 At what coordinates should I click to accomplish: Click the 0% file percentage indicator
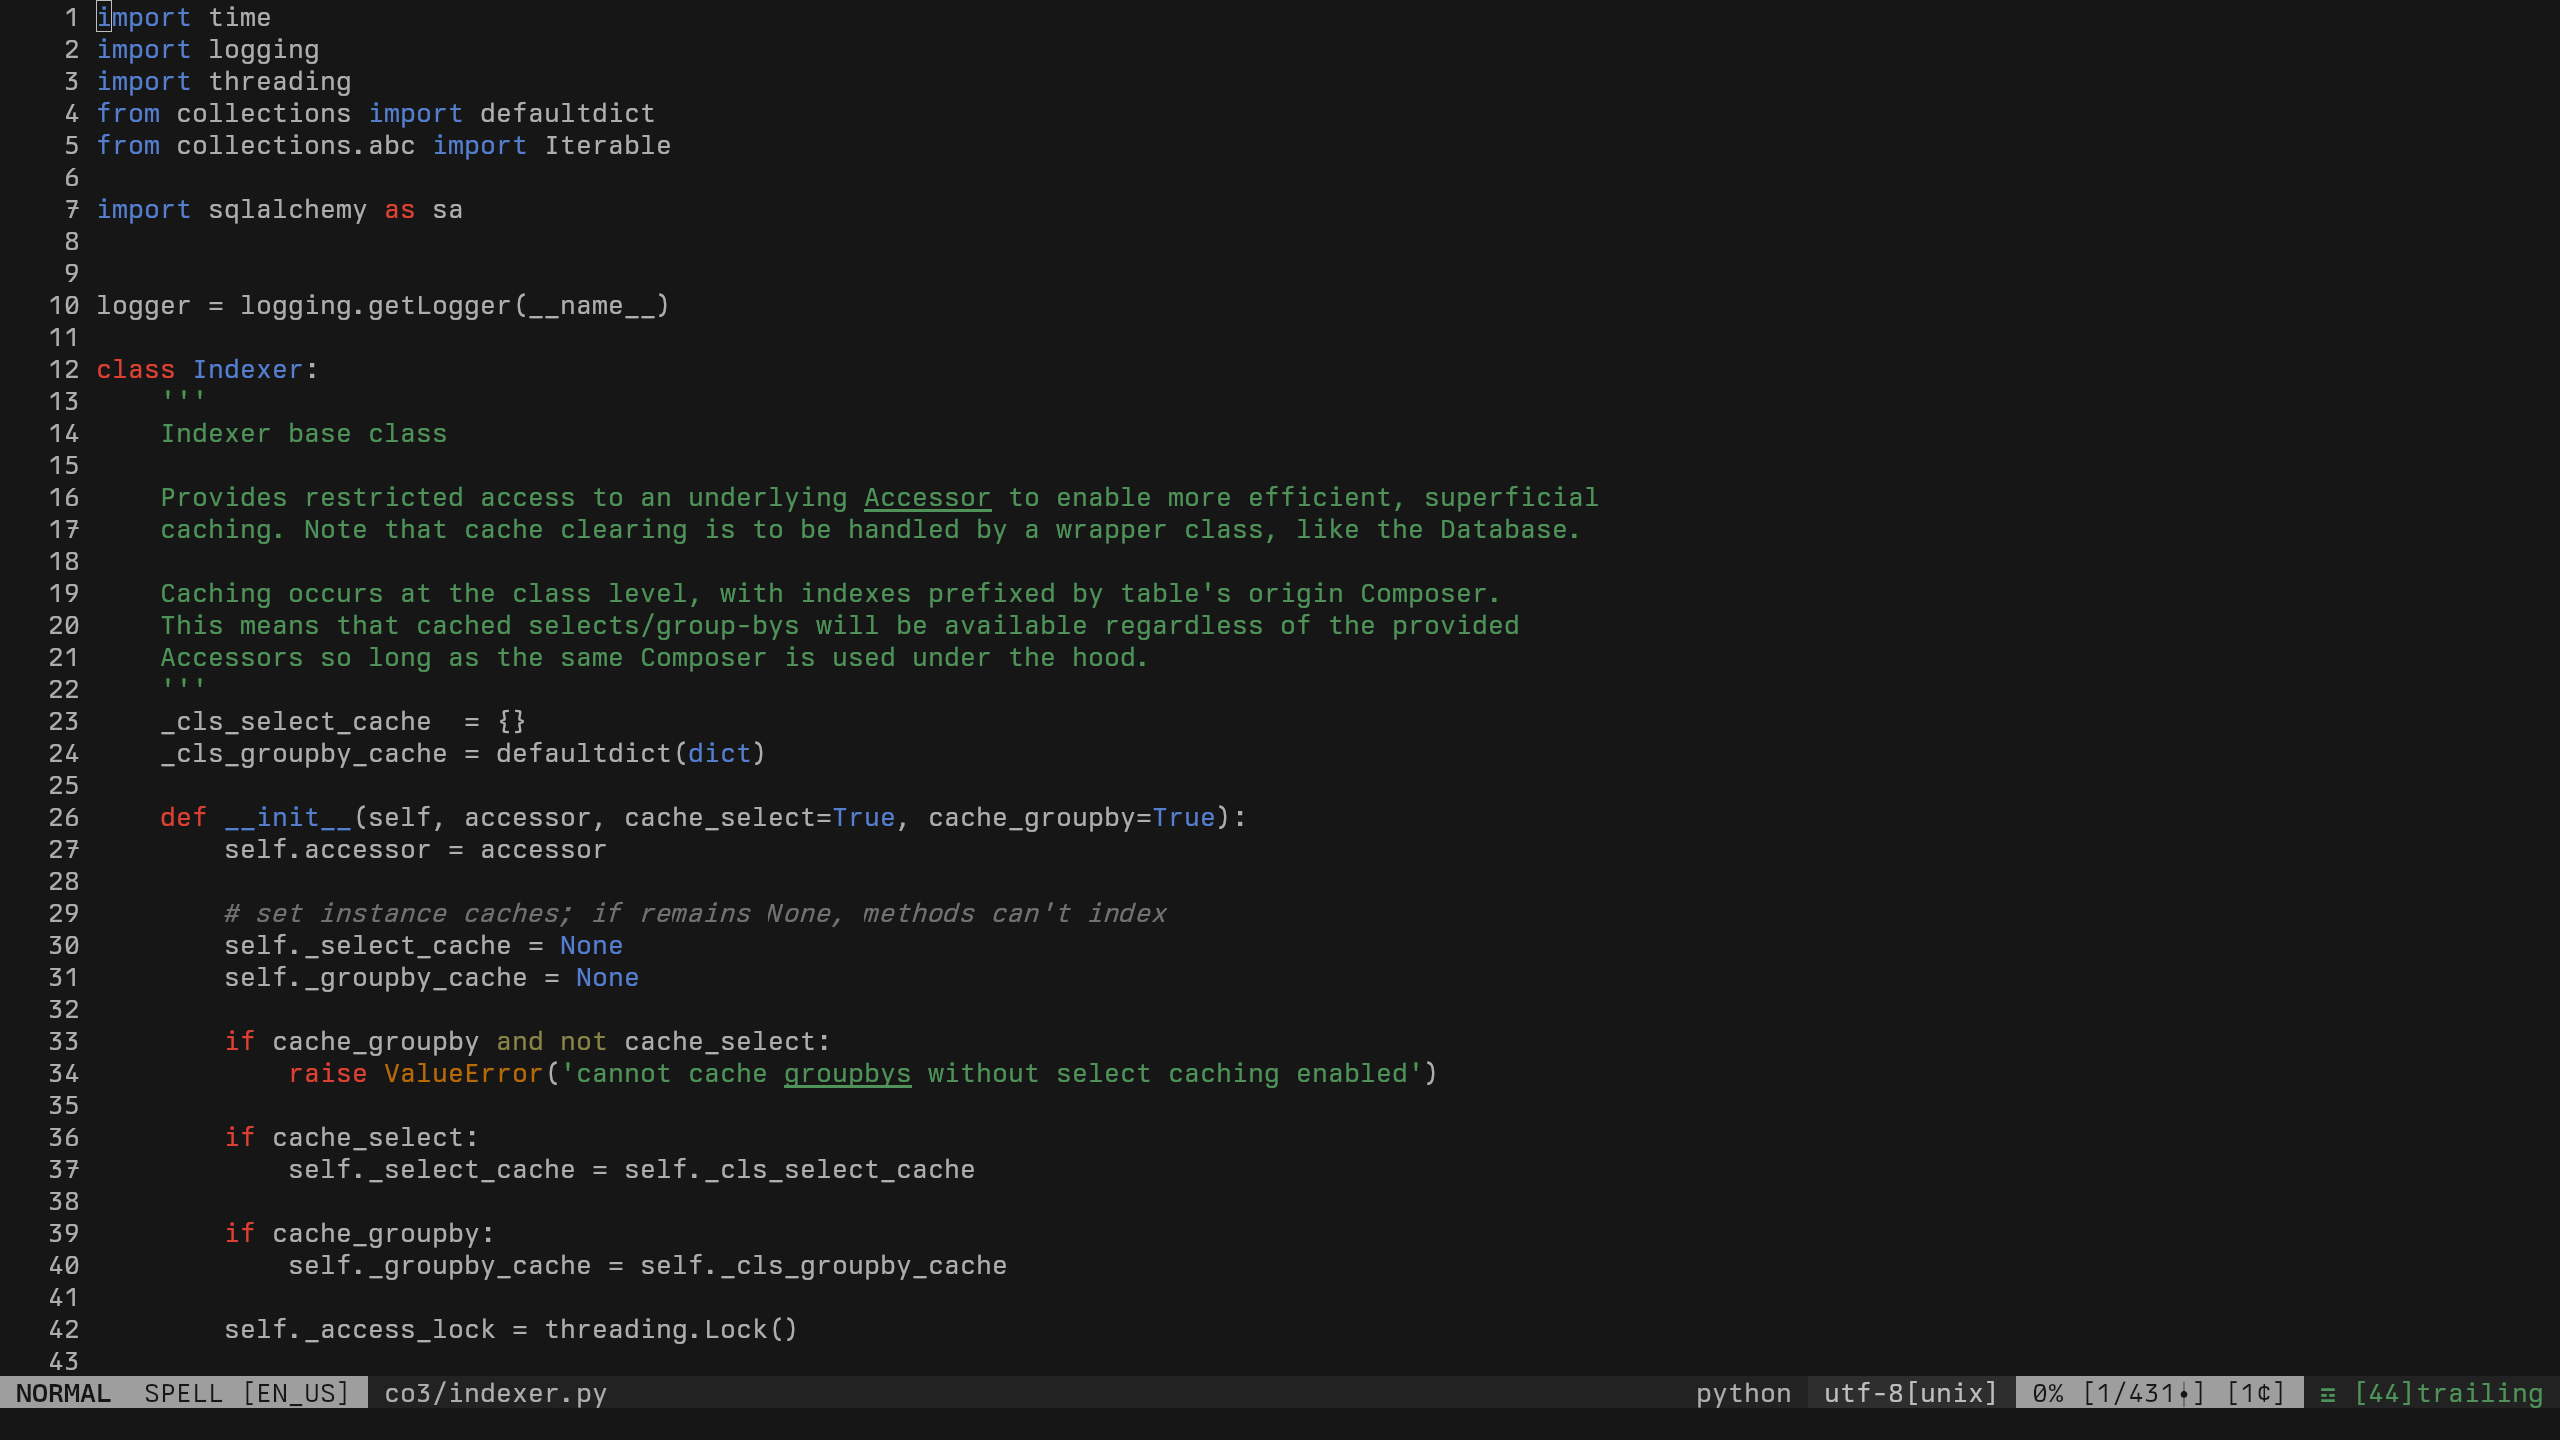(2047, 1394)
